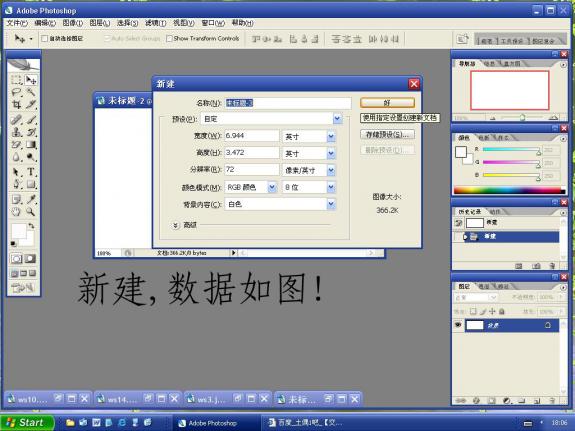Select the Dodge tool
Screen dimensions: 575x431
pos(31,157)
